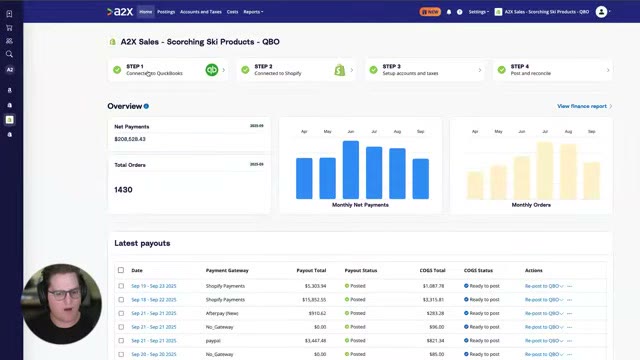
Task: Click the Net Payments value $208,528.43
Action: click(x=130, y=139)
